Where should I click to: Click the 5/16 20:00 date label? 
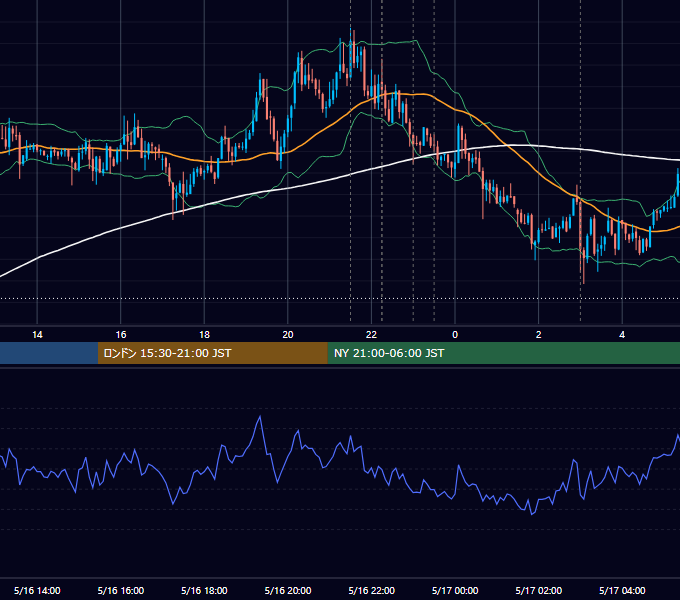point(288,590)
